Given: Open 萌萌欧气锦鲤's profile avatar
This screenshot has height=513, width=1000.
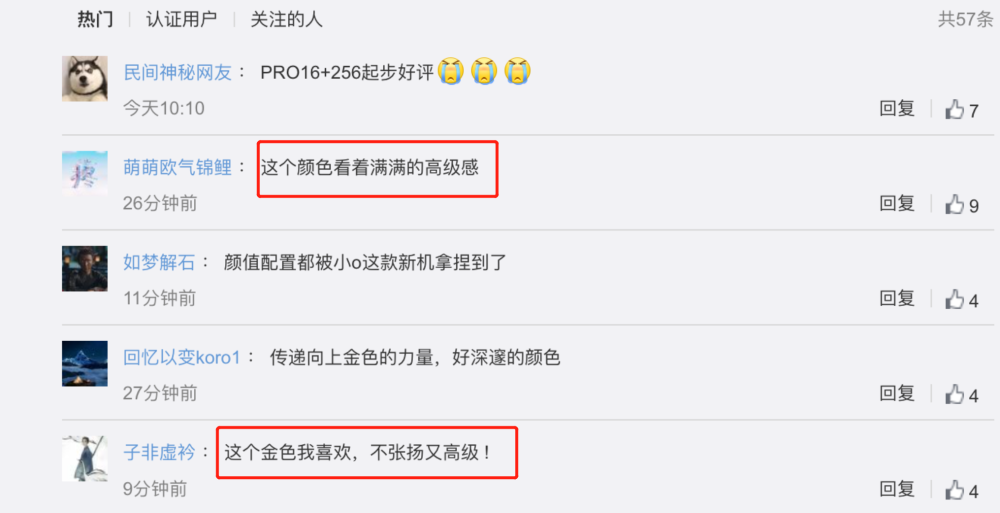Looking at the screenshot, I should [x=85, y=174].
